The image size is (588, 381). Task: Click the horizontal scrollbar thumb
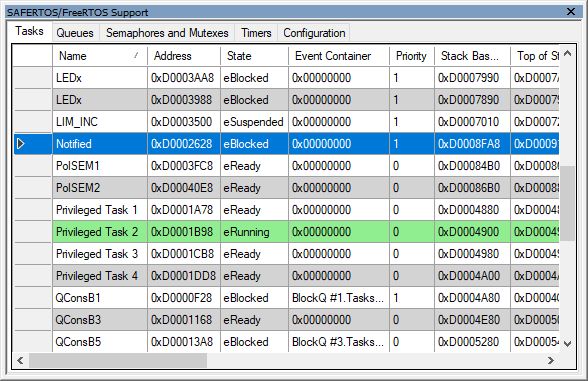tap(118, 360)
